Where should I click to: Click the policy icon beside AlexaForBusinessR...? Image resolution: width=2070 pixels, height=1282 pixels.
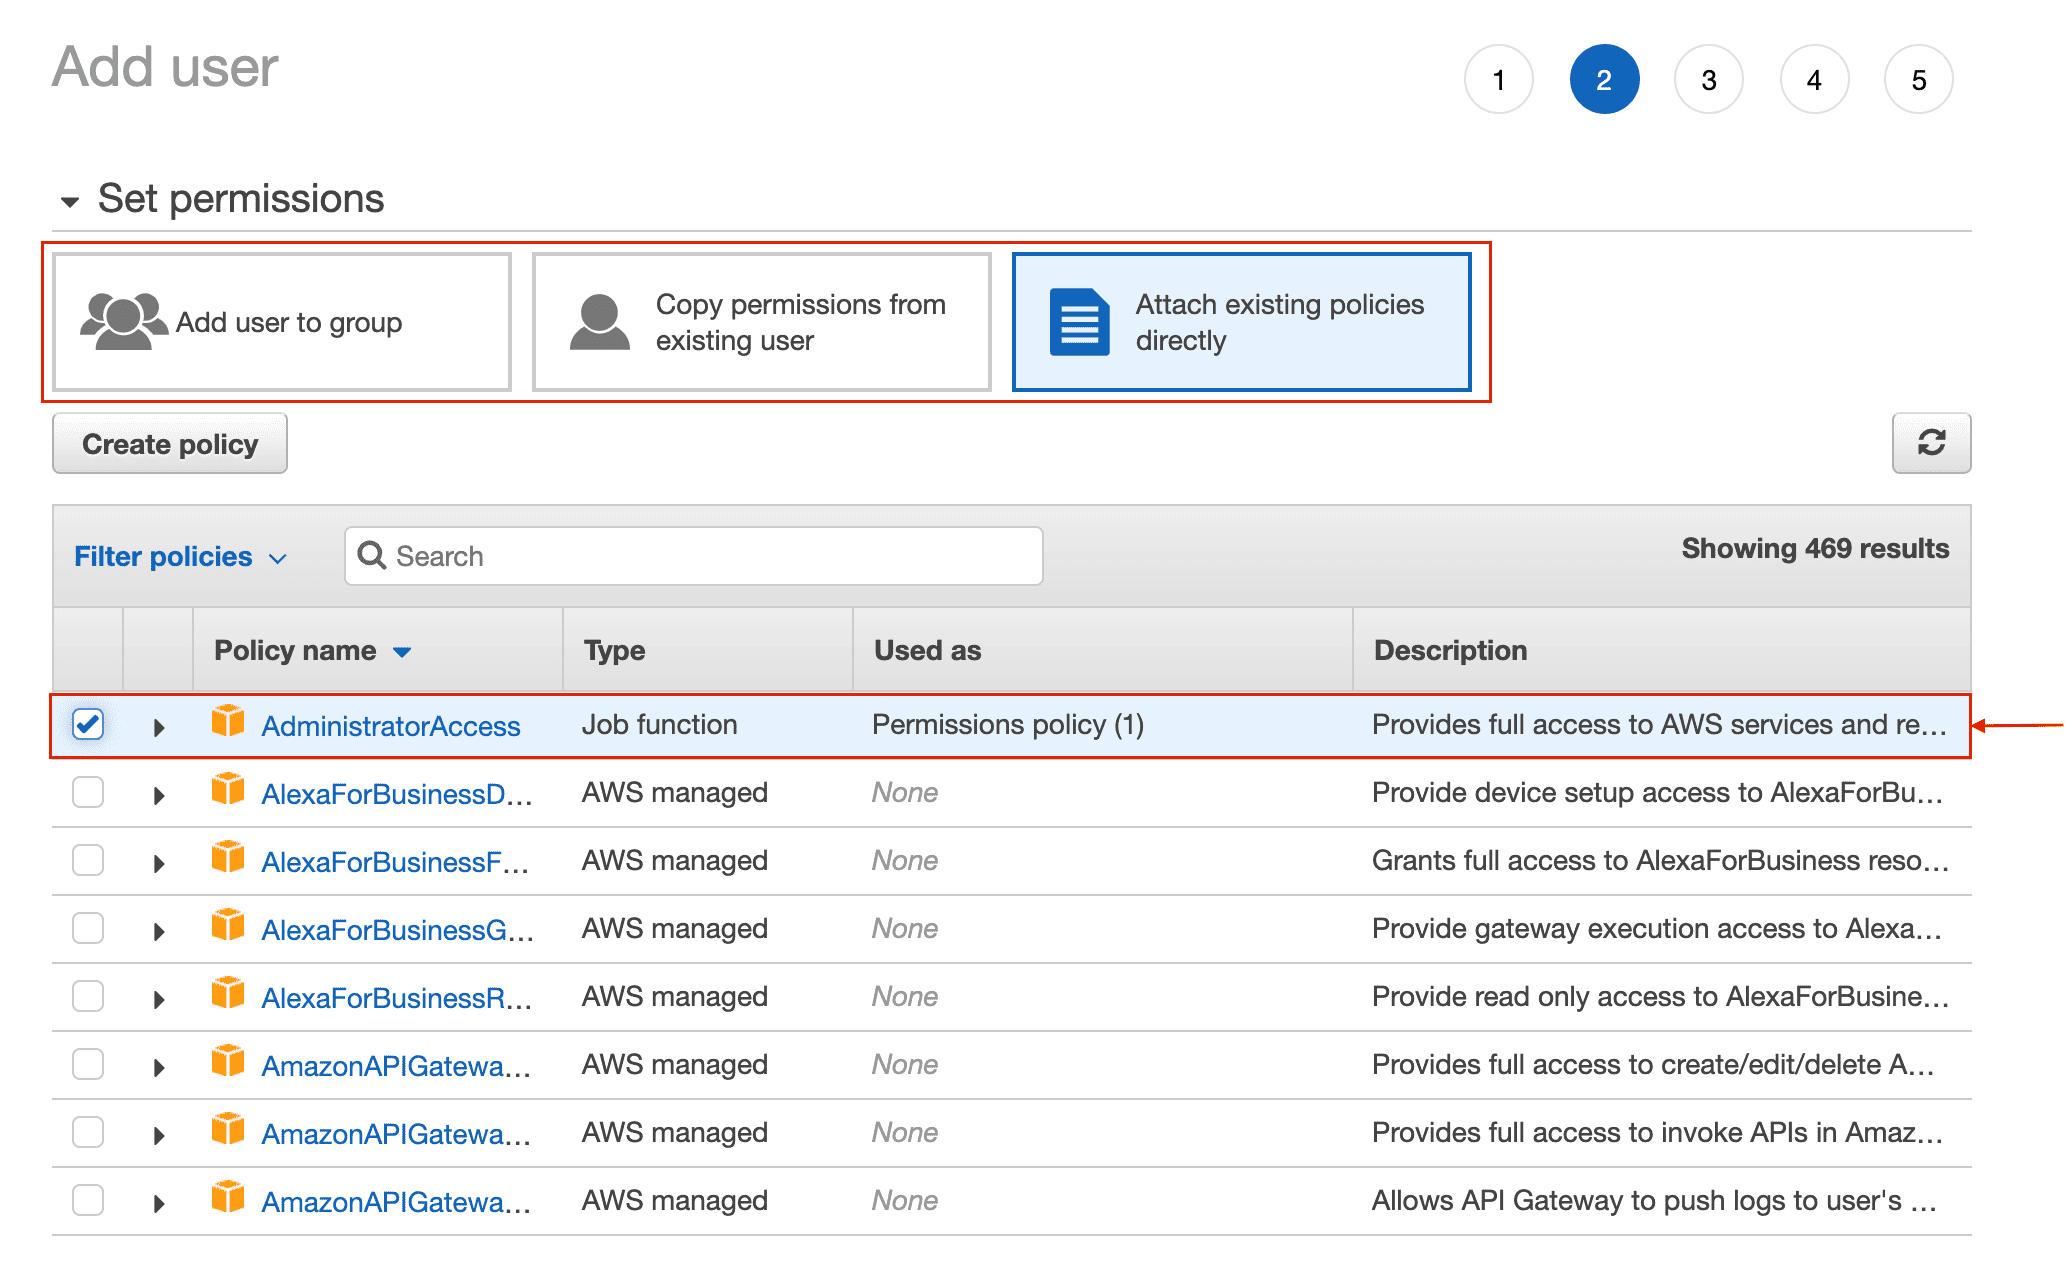(228, 993)
